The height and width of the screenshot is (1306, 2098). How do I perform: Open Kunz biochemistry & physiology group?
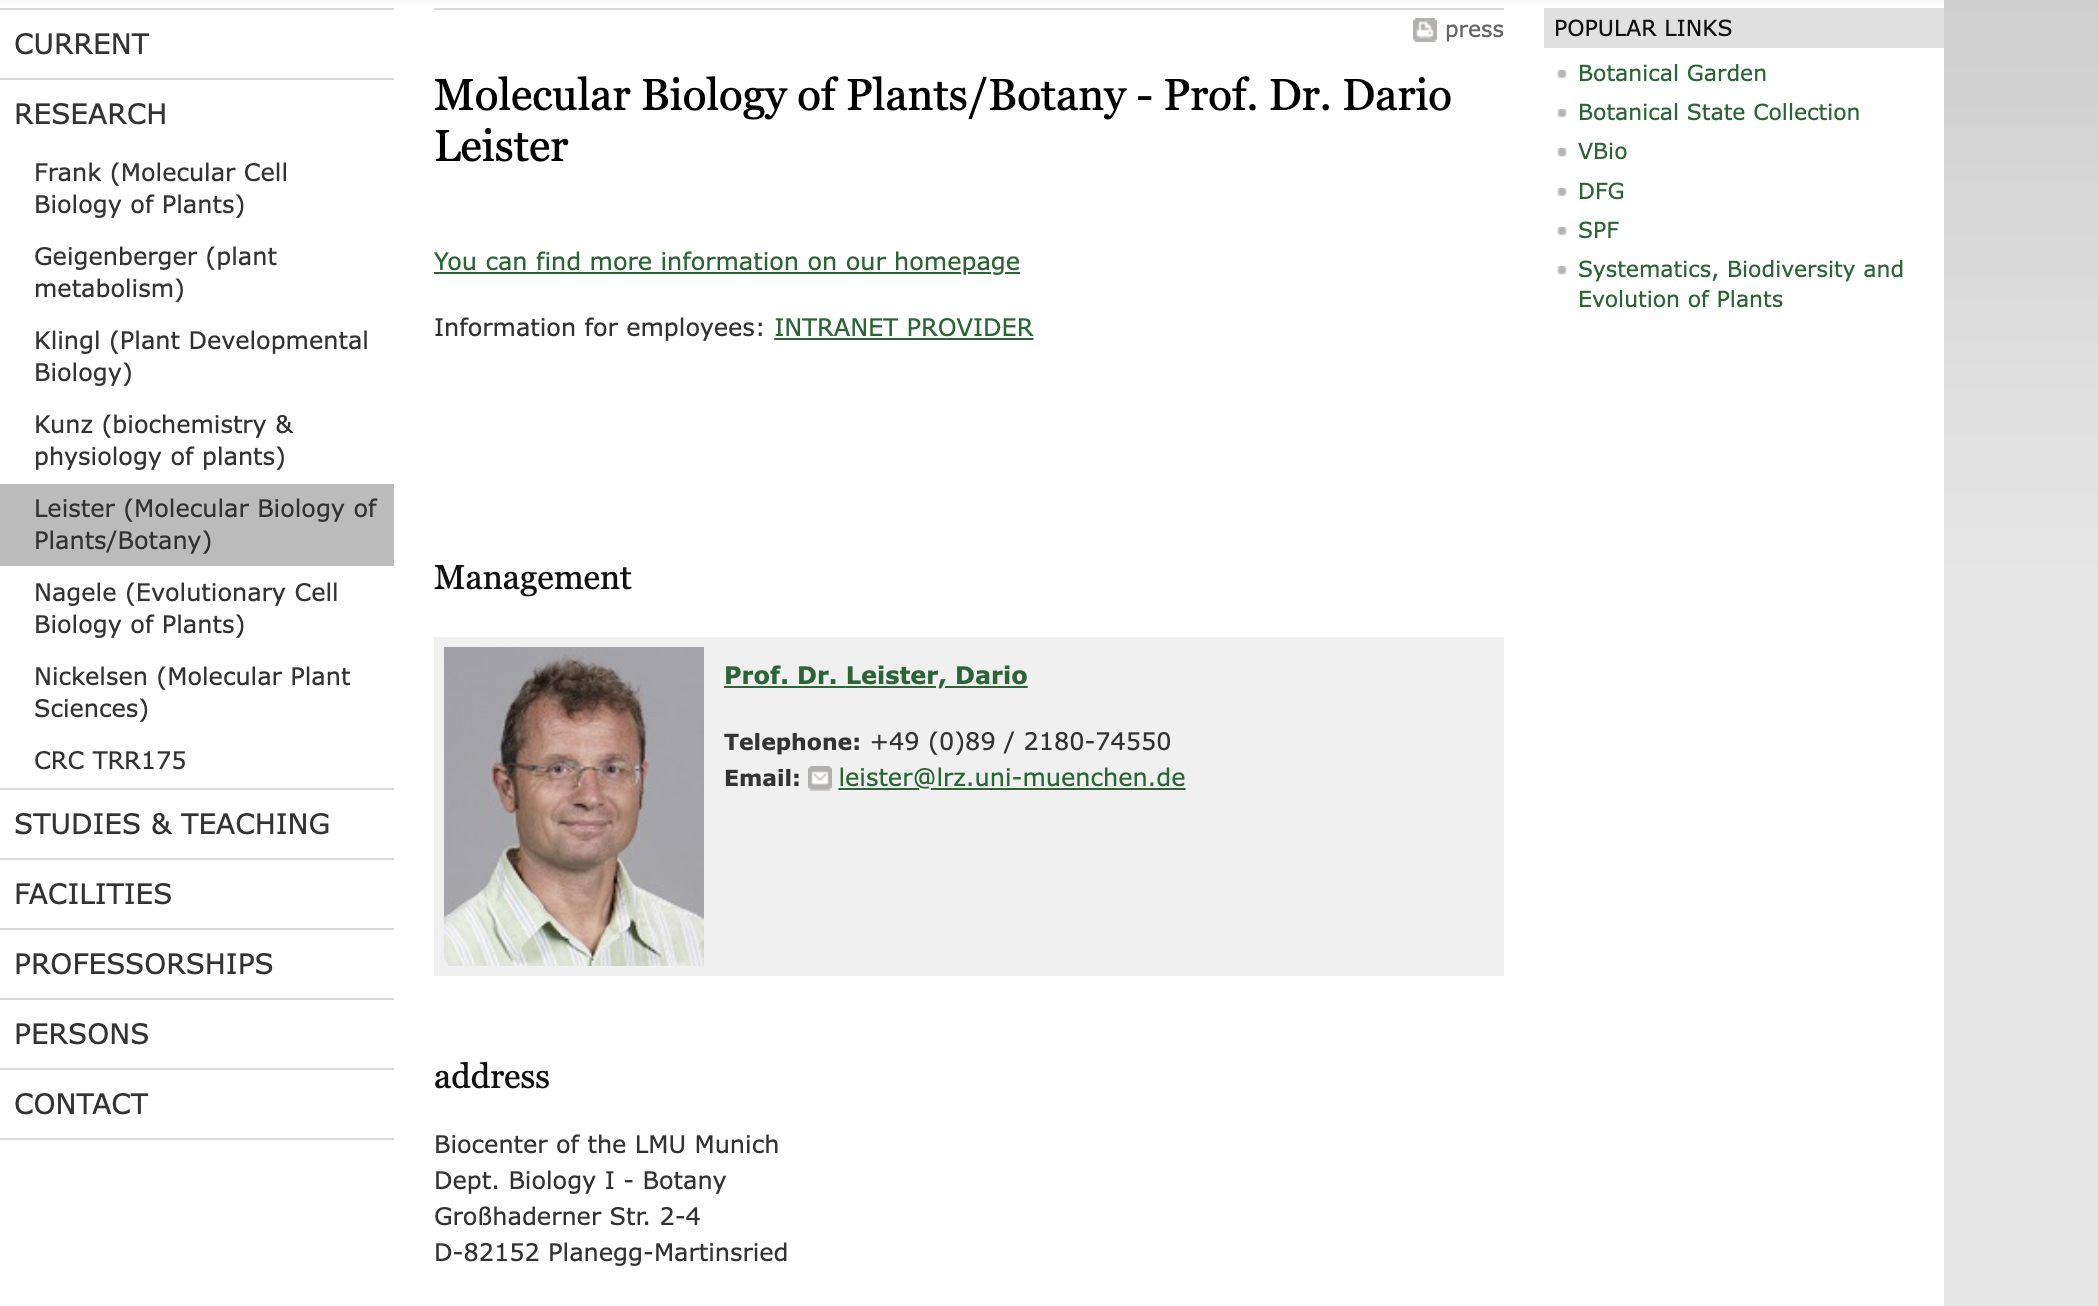pyautogui.click(x=197, y=440)
